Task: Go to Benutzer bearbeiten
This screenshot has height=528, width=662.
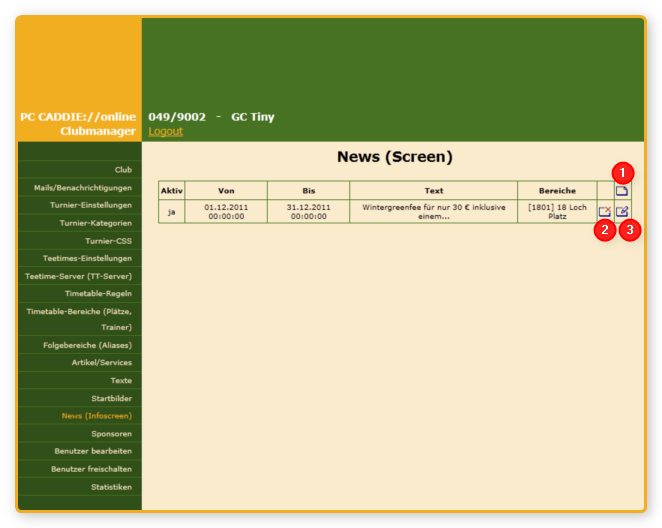Action: 93,451
